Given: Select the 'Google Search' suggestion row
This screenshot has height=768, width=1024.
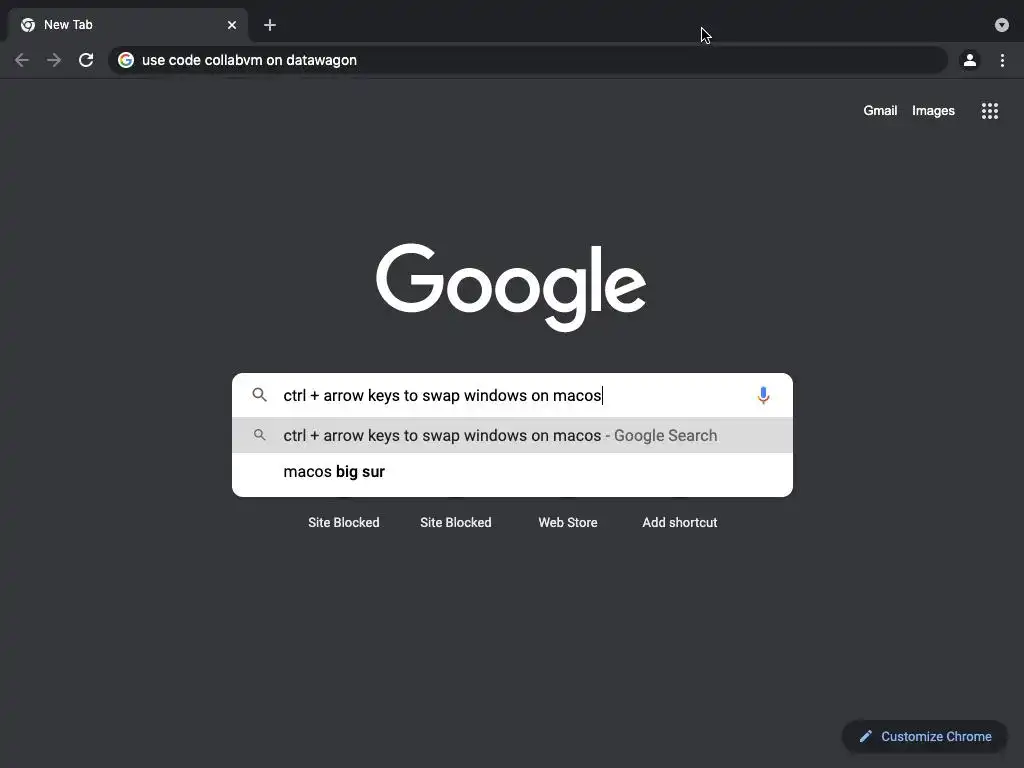Looking at the screenshot, I should [513, 435].
